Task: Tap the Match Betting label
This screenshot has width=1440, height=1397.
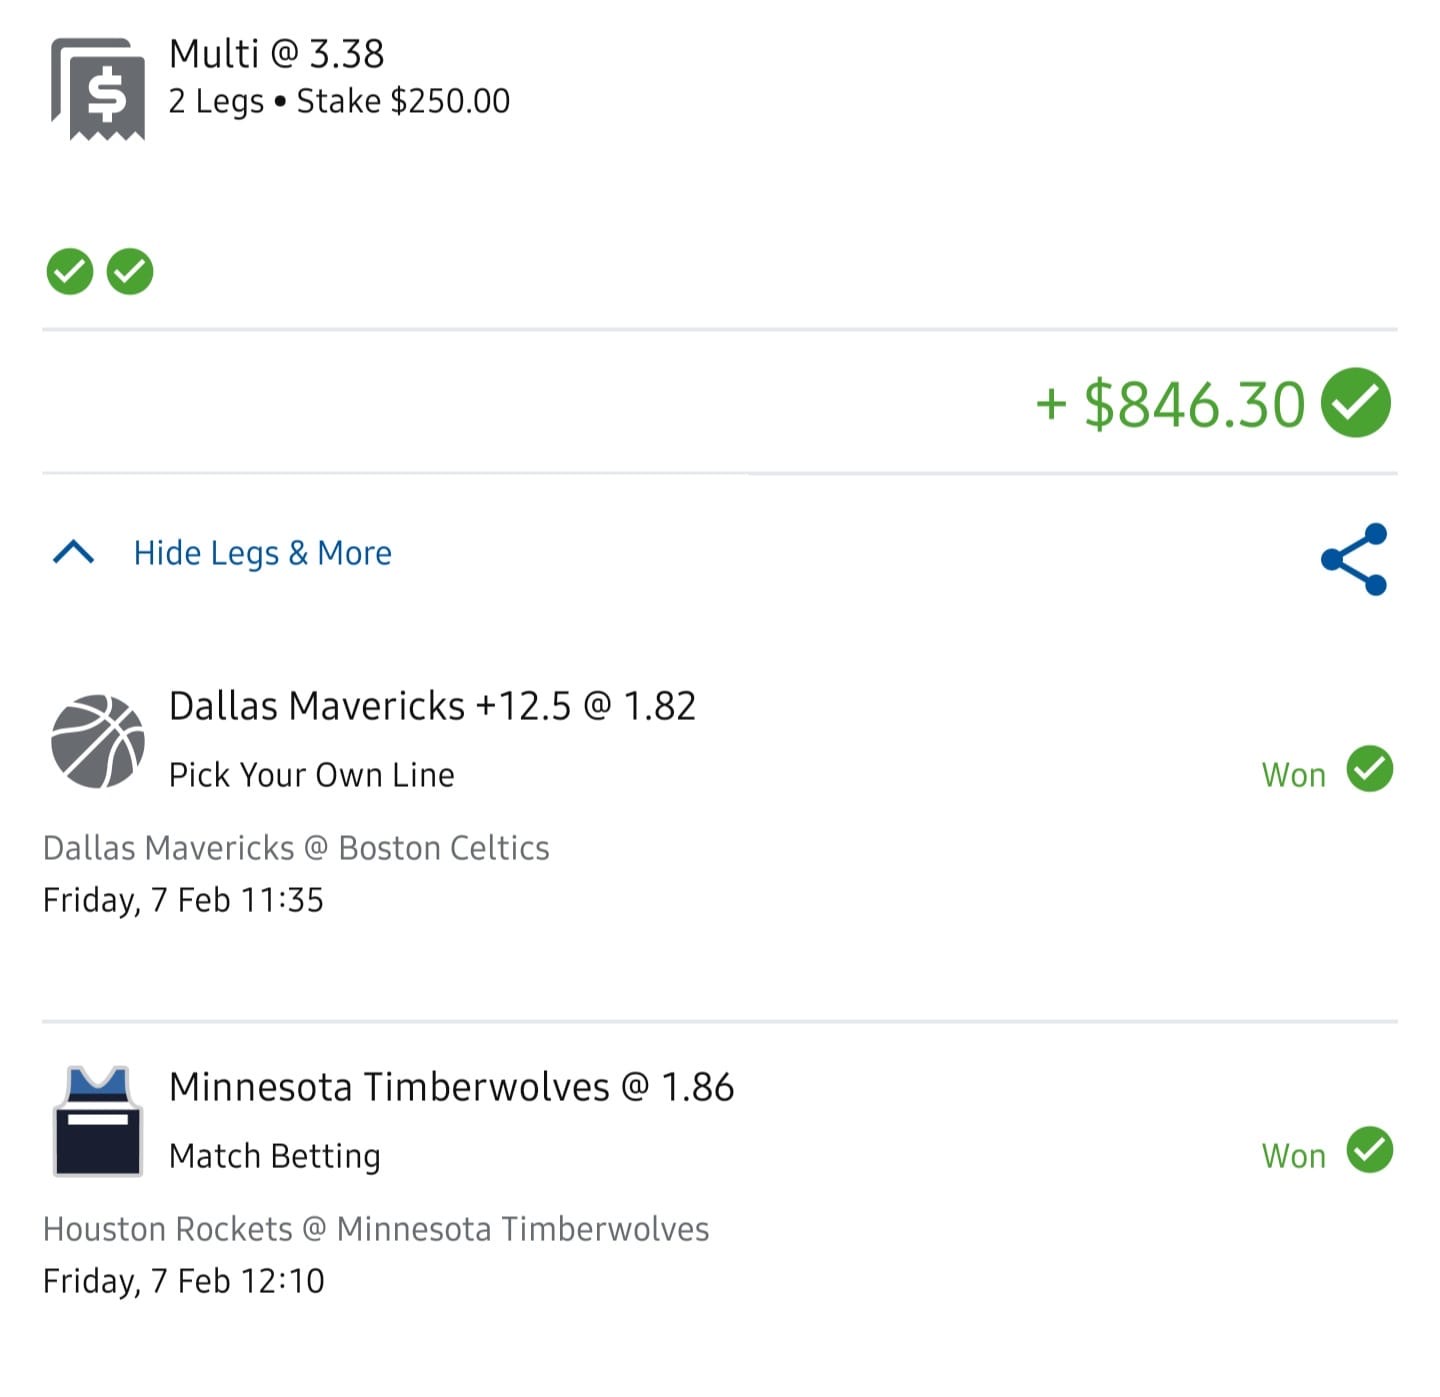Action: [x=275, y=1156]
